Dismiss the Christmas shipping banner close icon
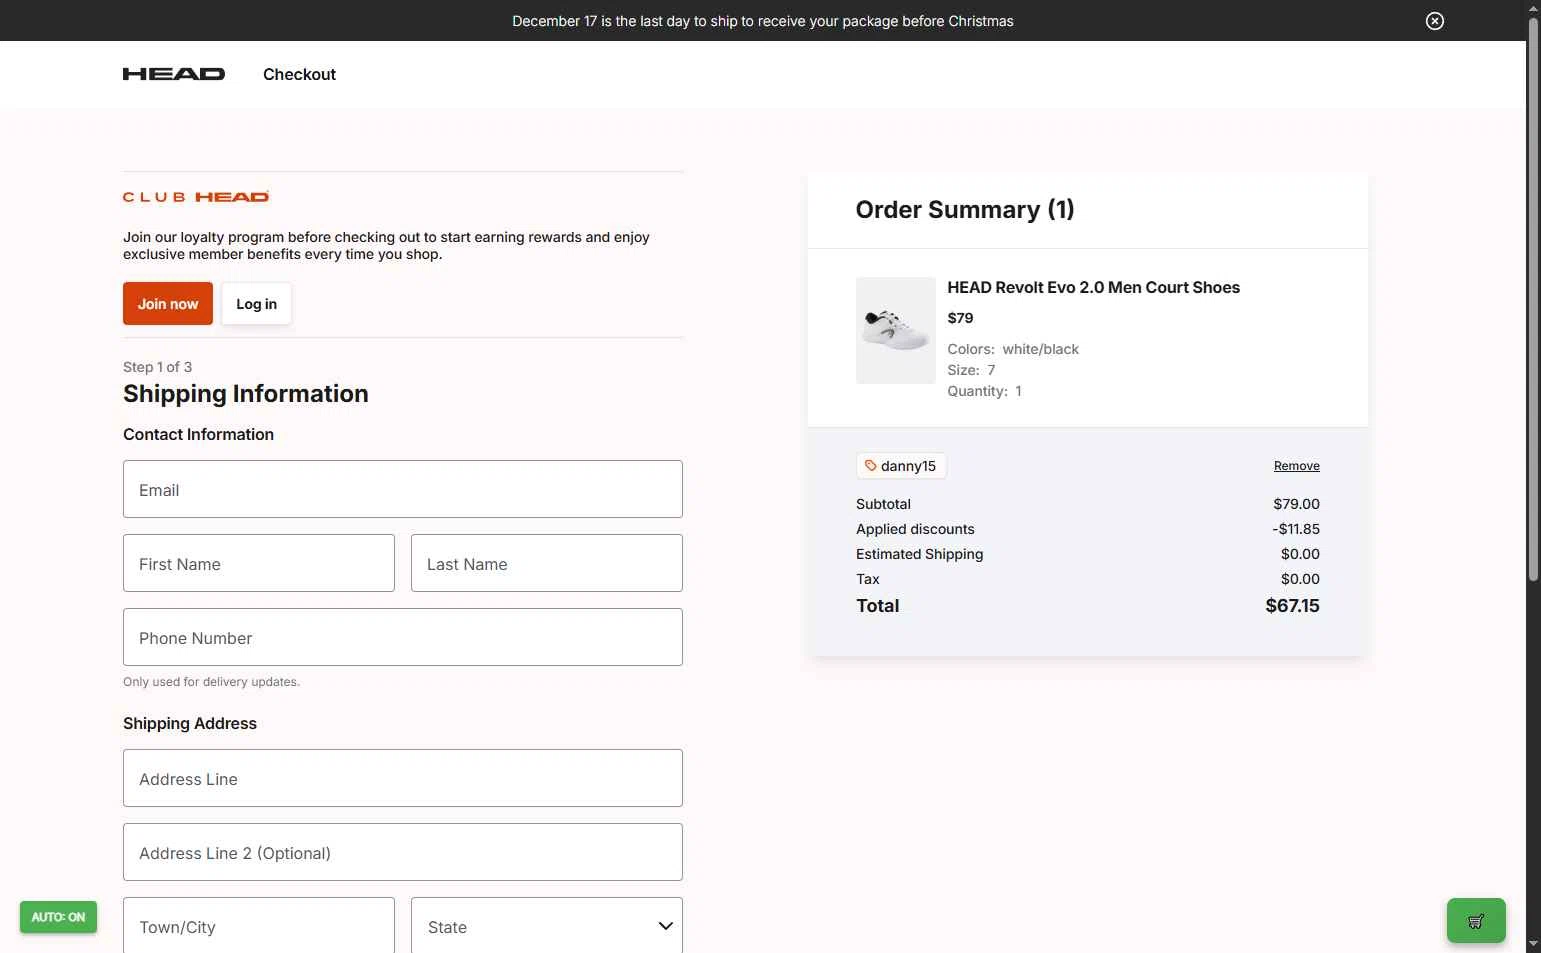Screen dimensions: 1541x953 [1434, 21]
